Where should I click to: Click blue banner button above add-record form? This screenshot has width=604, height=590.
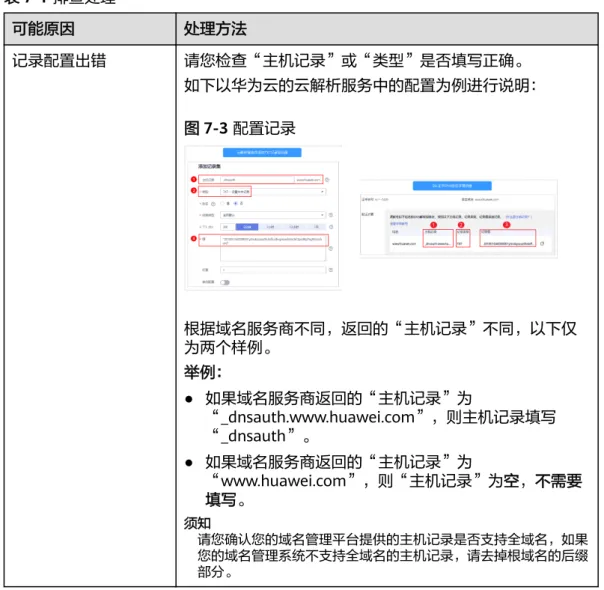point(262,153)
